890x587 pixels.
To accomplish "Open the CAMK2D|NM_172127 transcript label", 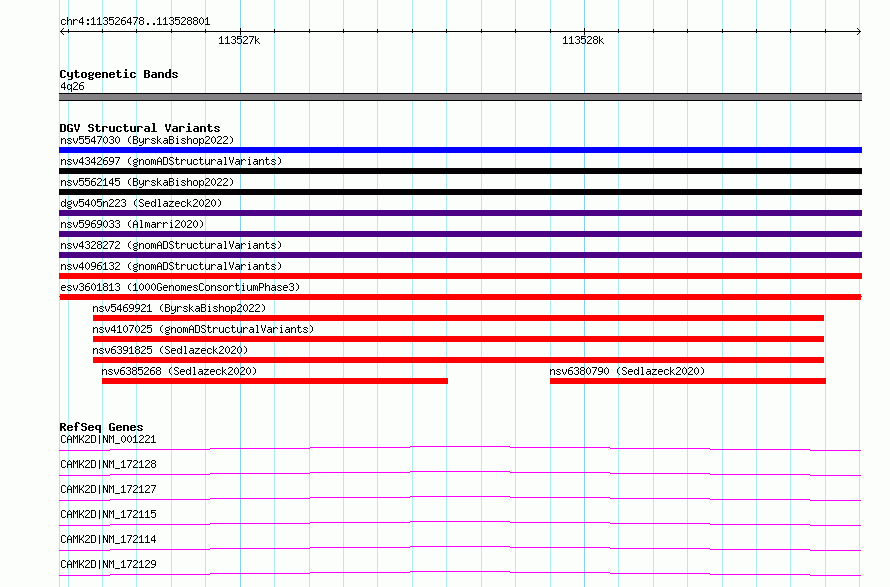I will coord(108,489).
